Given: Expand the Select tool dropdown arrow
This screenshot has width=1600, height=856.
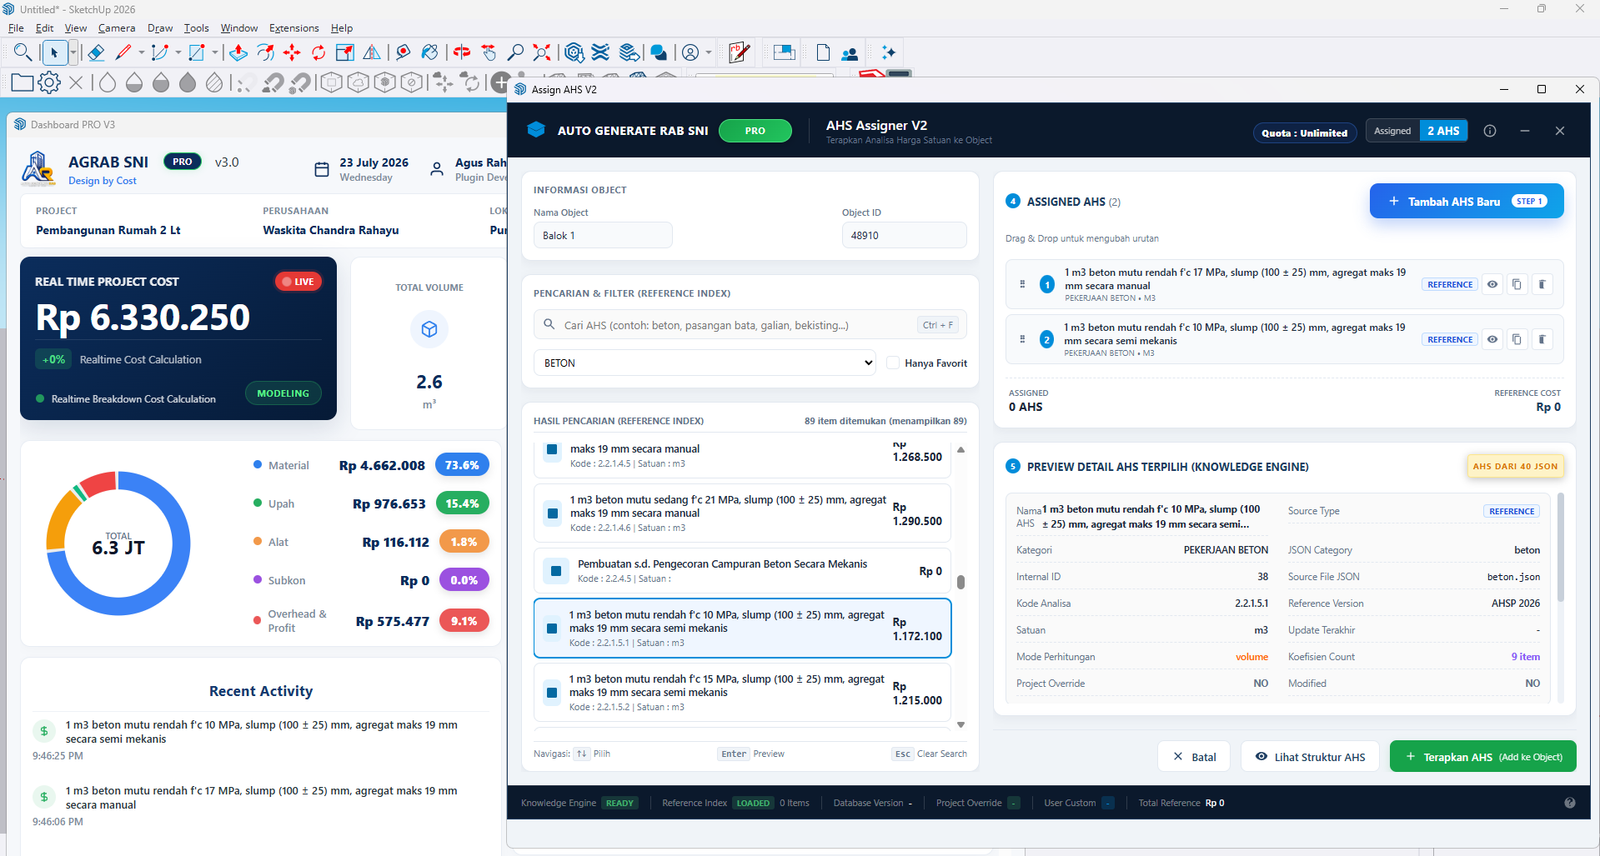Looking at the screenshot, I should click(73, 53).
